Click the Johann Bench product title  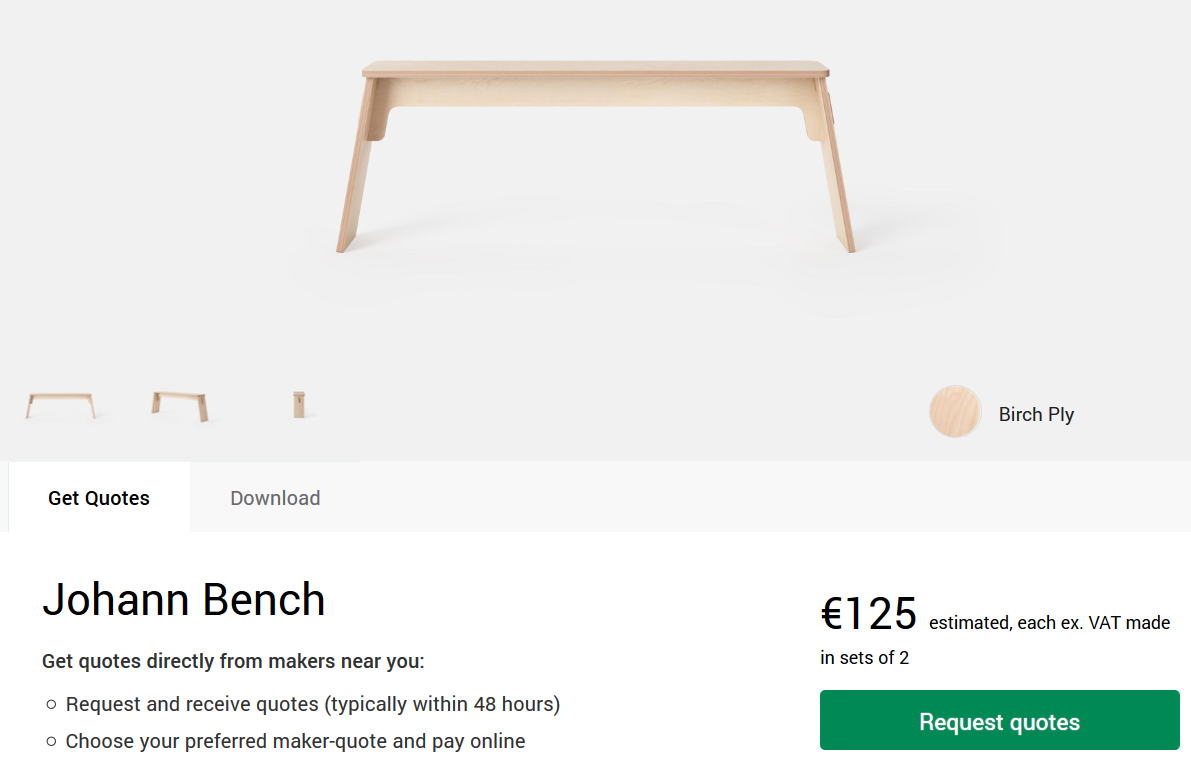(184, 600)
